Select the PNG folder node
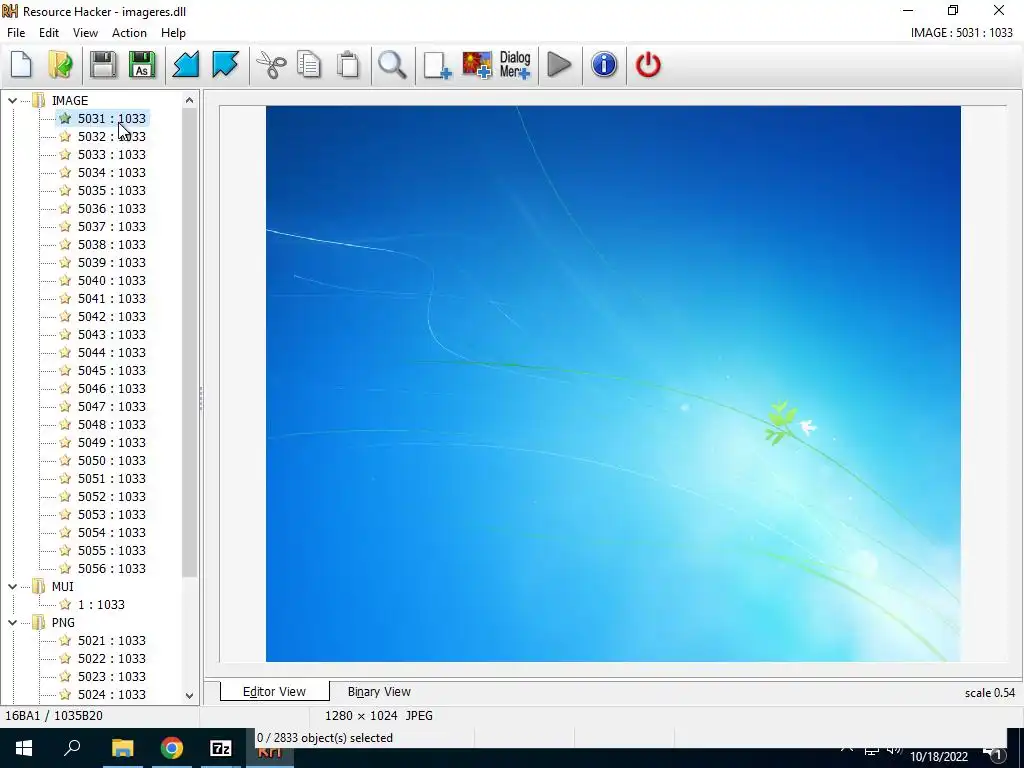This screenshot has height=768, width=1024. point(63,622)
